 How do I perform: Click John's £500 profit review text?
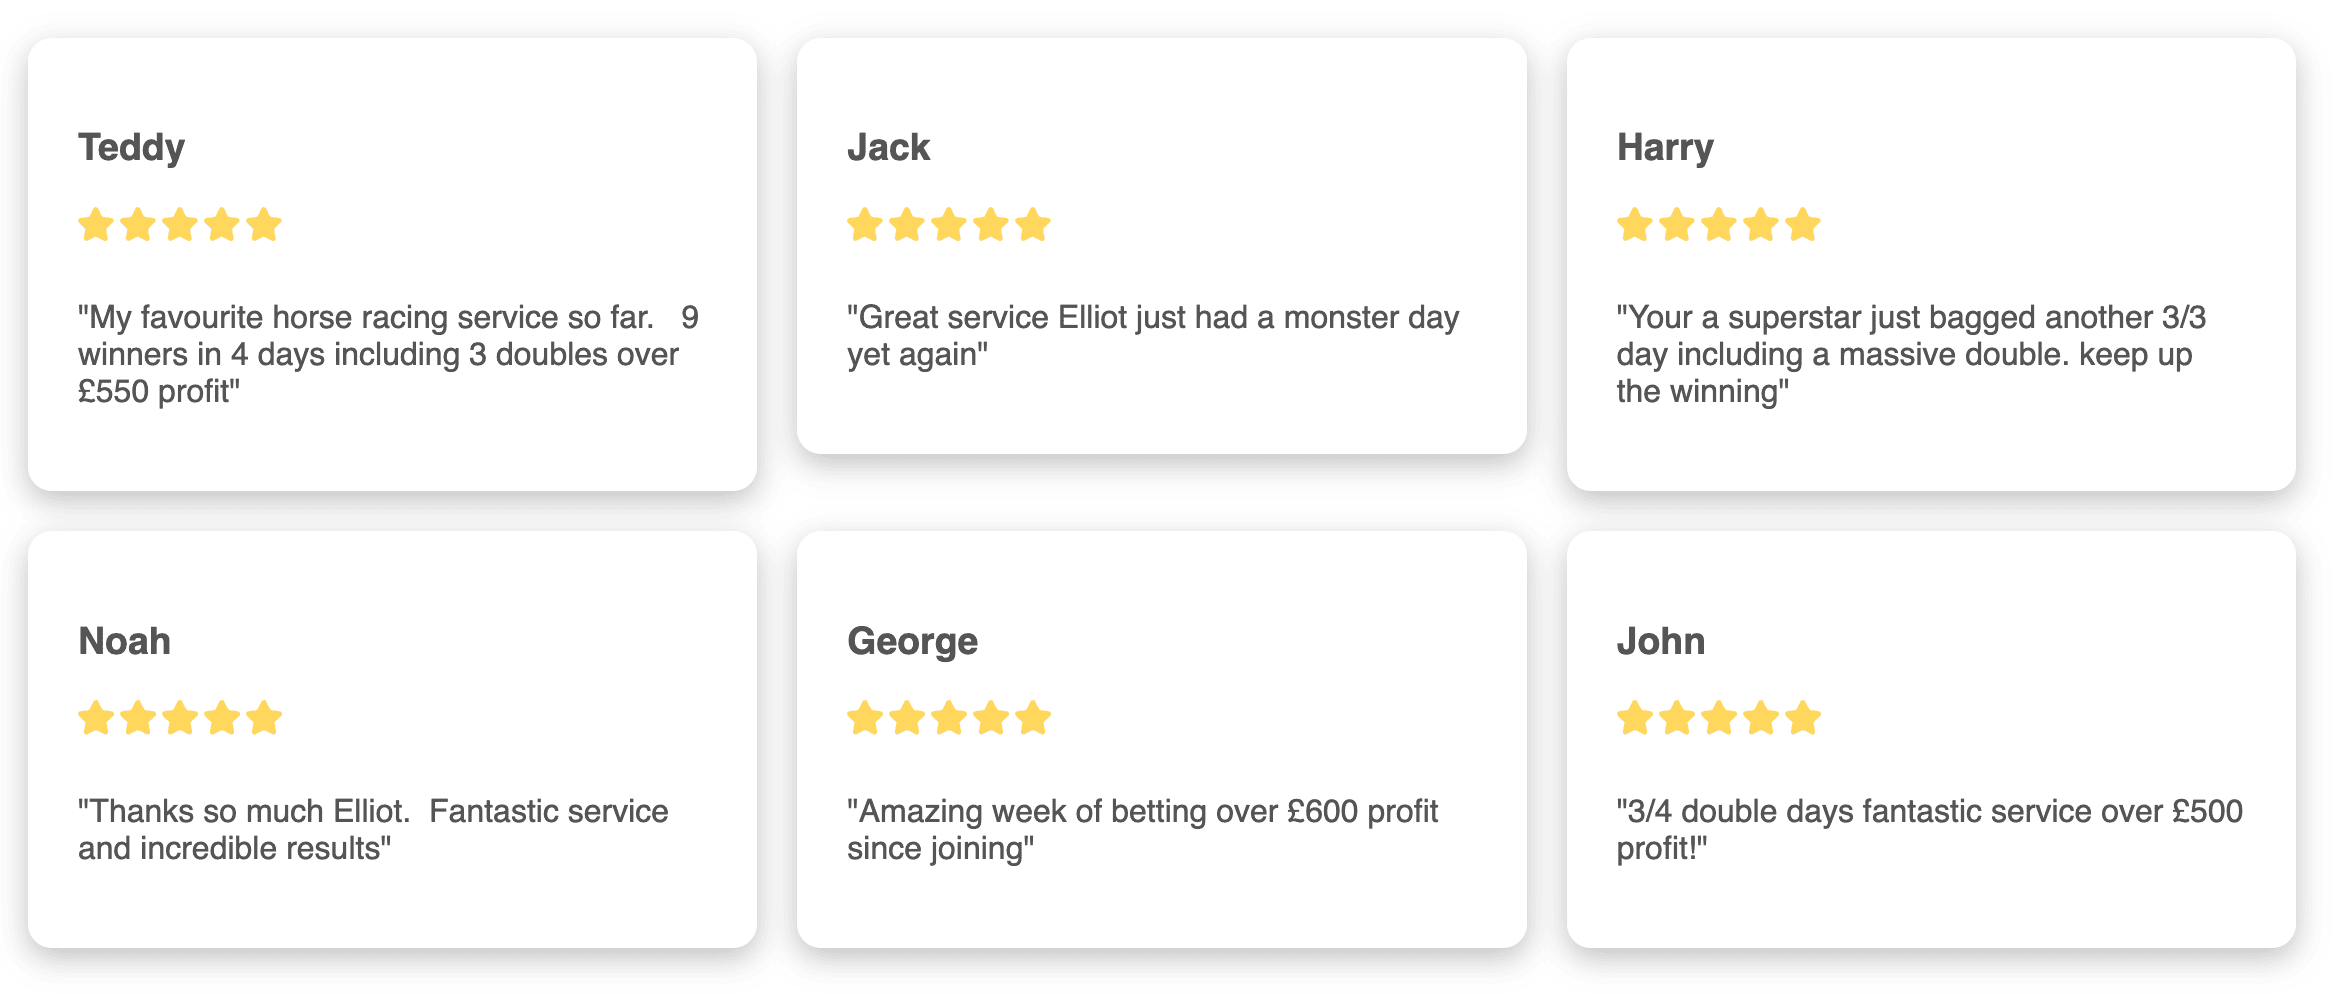(1930, 829)
